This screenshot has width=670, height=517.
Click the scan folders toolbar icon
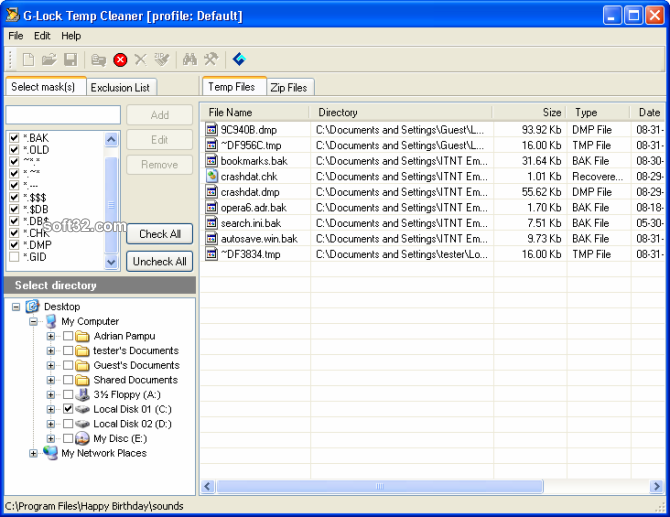tap(99, 60)
